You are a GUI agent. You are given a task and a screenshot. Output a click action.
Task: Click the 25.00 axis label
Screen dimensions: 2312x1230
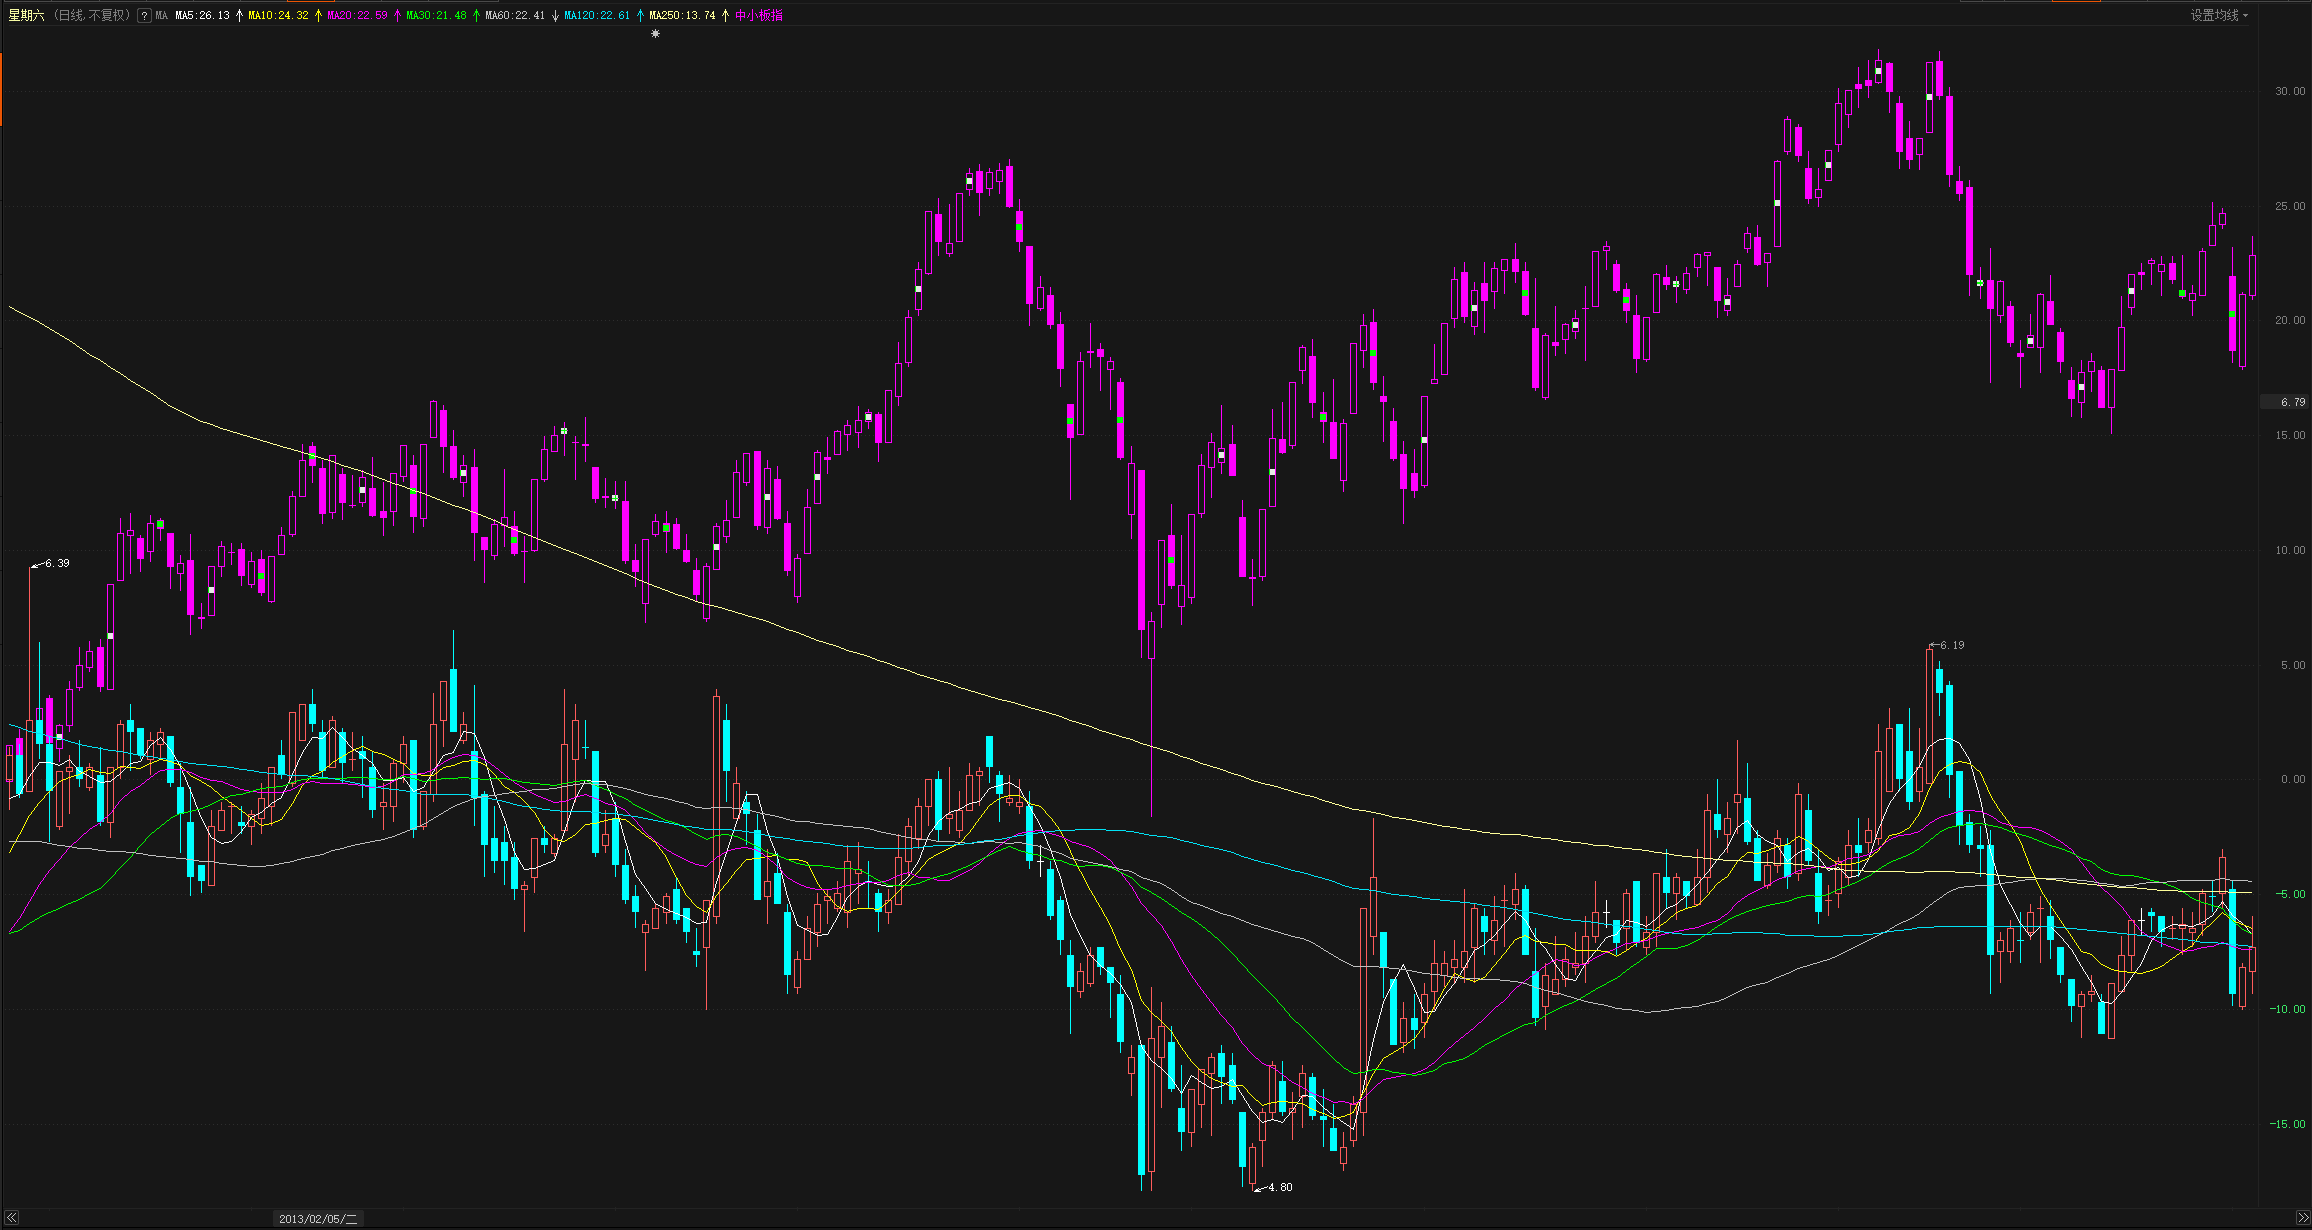click(2290, 206)
